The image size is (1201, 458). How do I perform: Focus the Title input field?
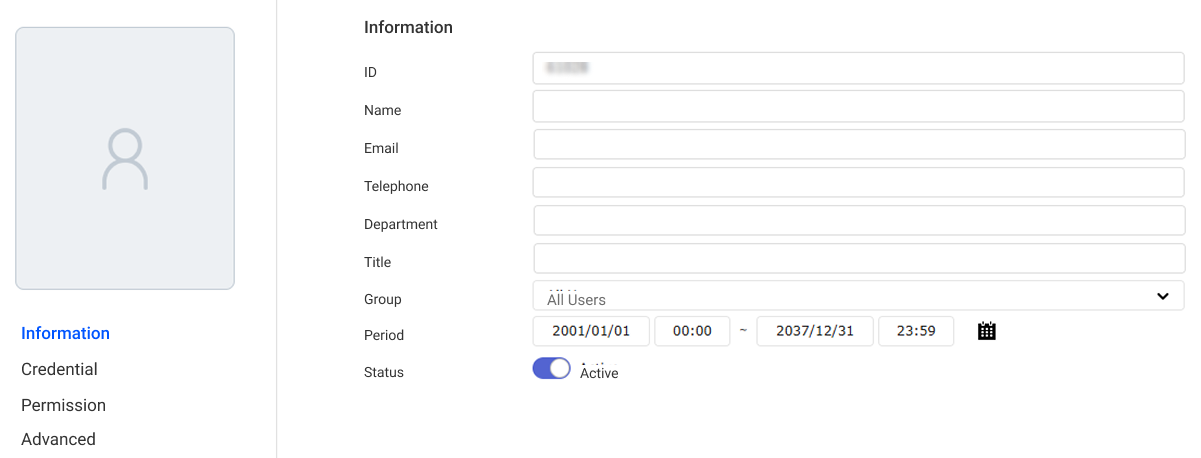click(x=858, y=258)
